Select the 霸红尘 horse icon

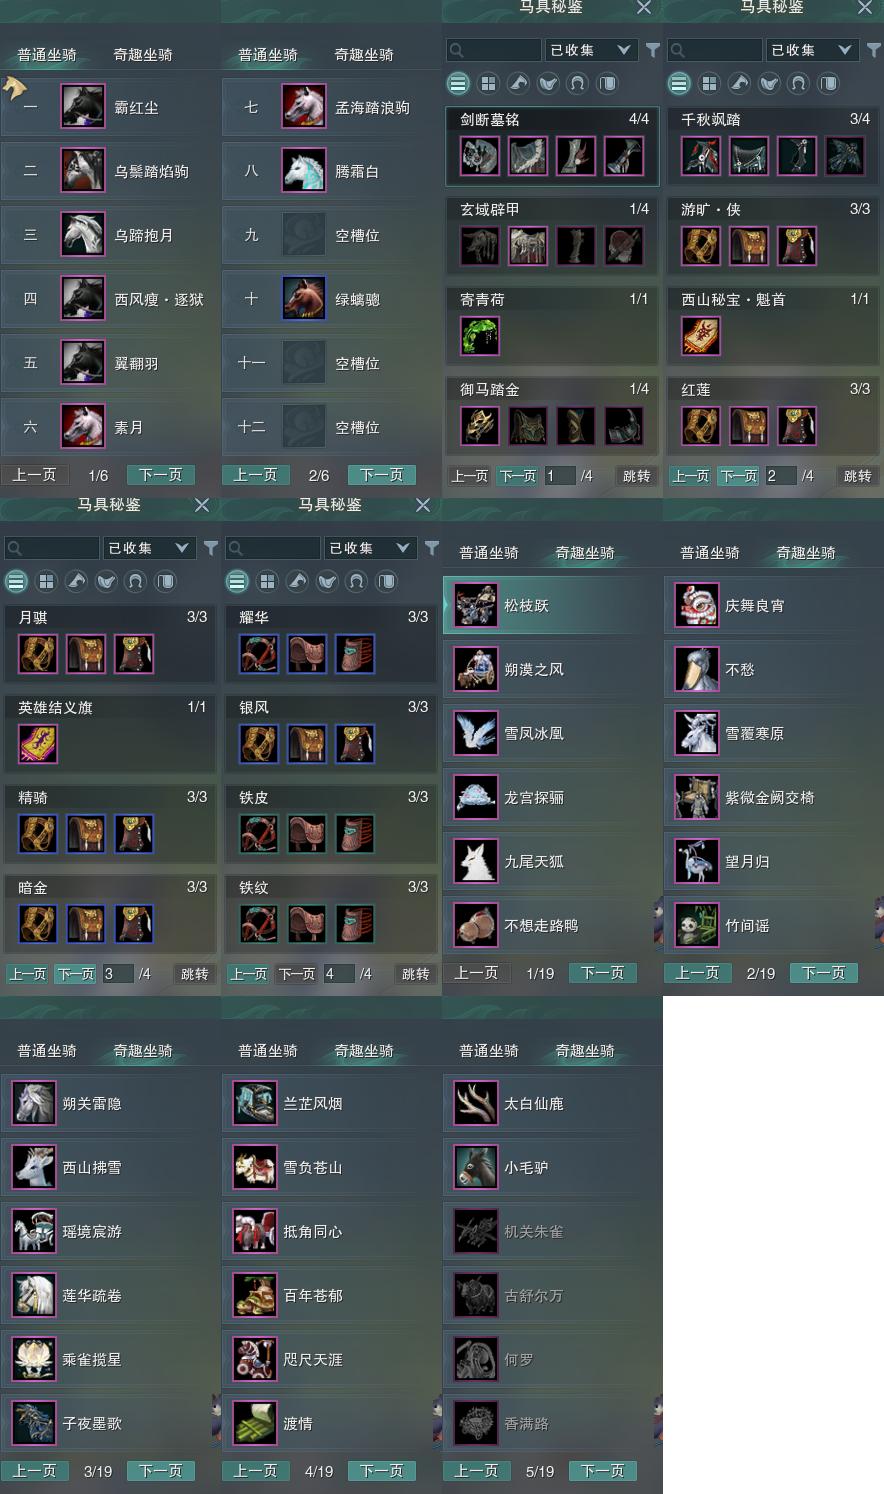[83, 107]
